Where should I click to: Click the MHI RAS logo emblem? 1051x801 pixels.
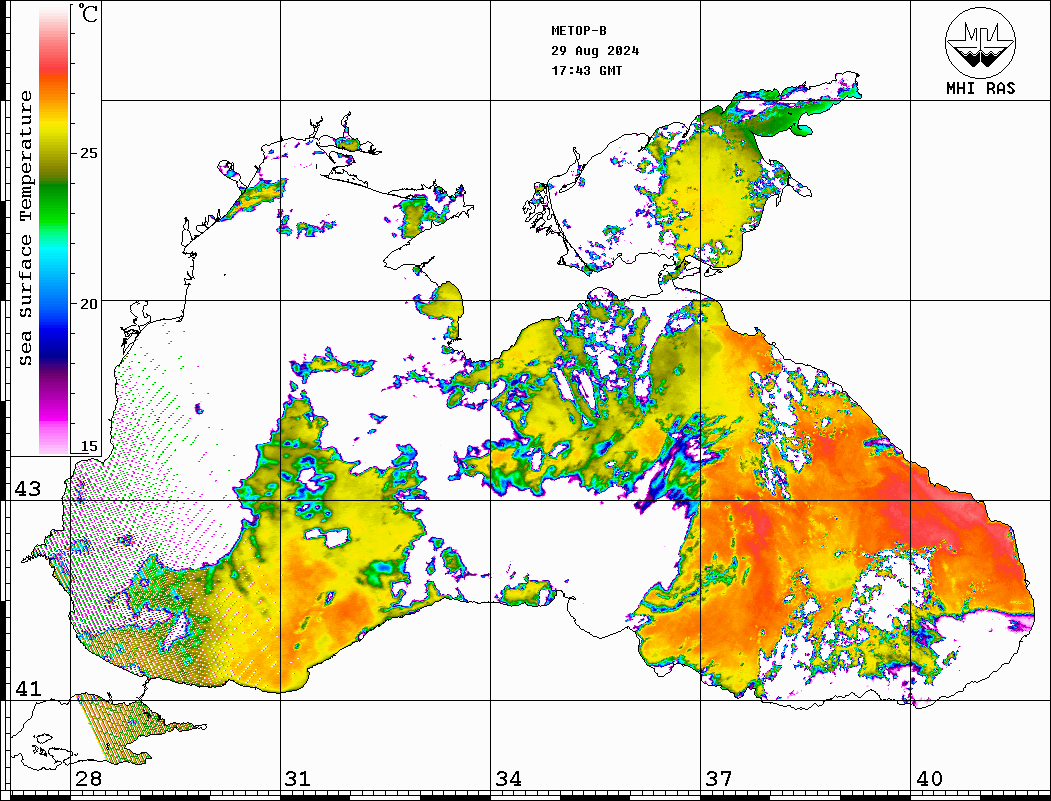(980, 42)
